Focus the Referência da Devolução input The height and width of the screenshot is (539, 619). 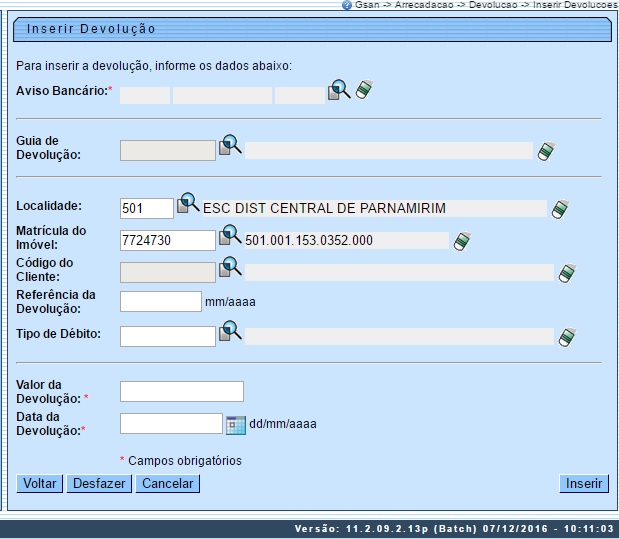161,302
